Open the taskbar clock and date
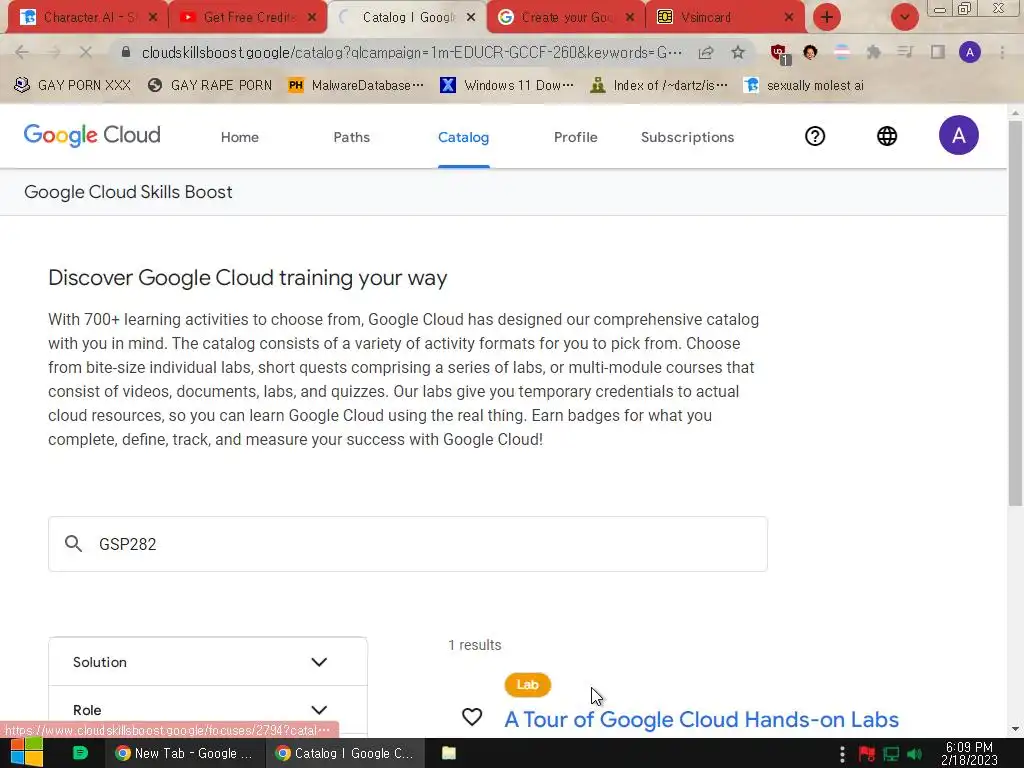Screen dimensions: 1024x768 pos(969,753)
